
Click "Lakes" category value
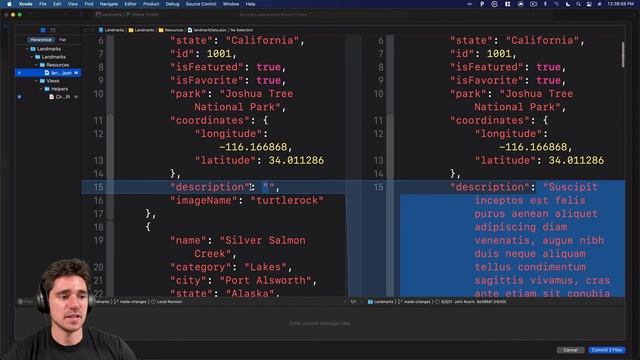265,267
